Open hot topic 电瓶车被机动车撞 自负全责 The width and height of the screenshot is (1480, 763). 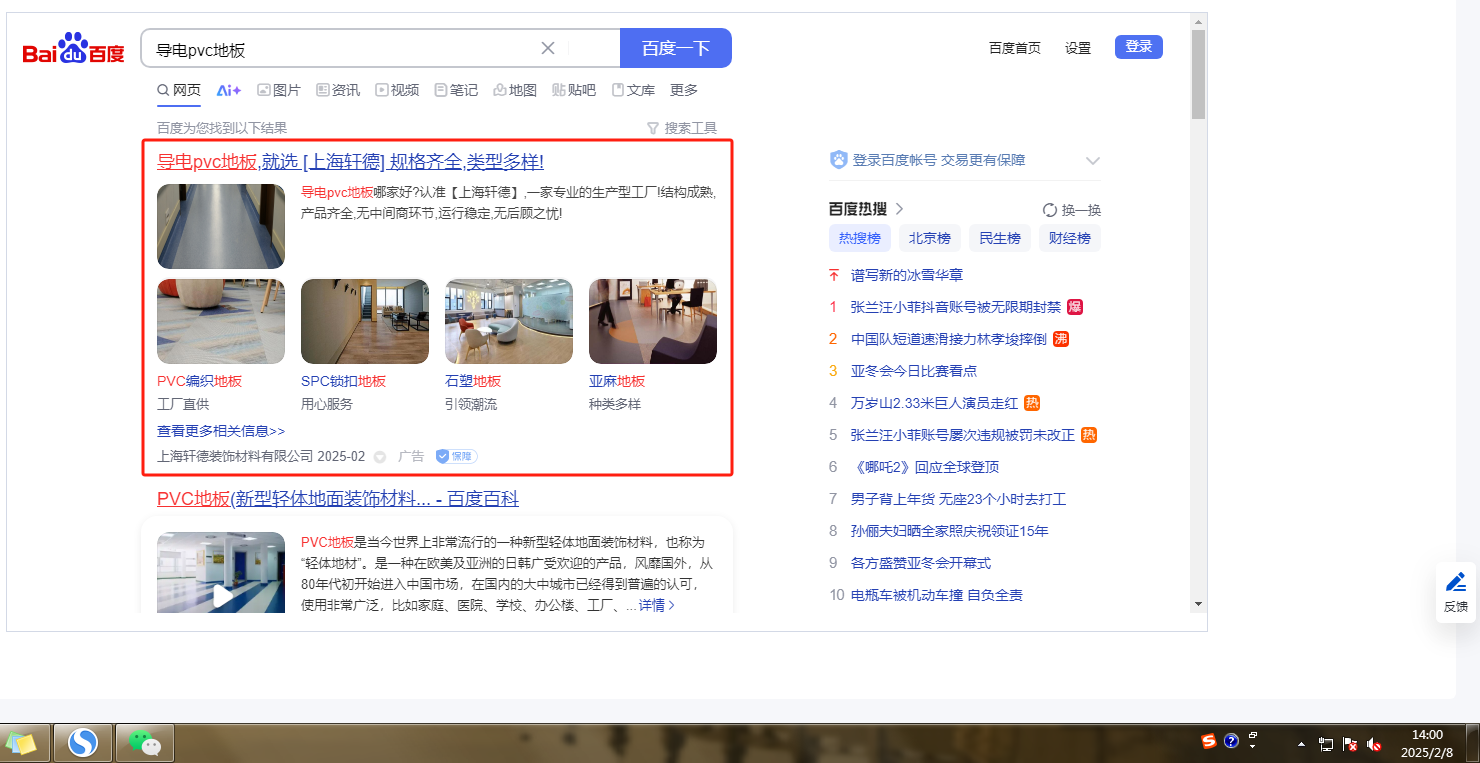[937, 595]
